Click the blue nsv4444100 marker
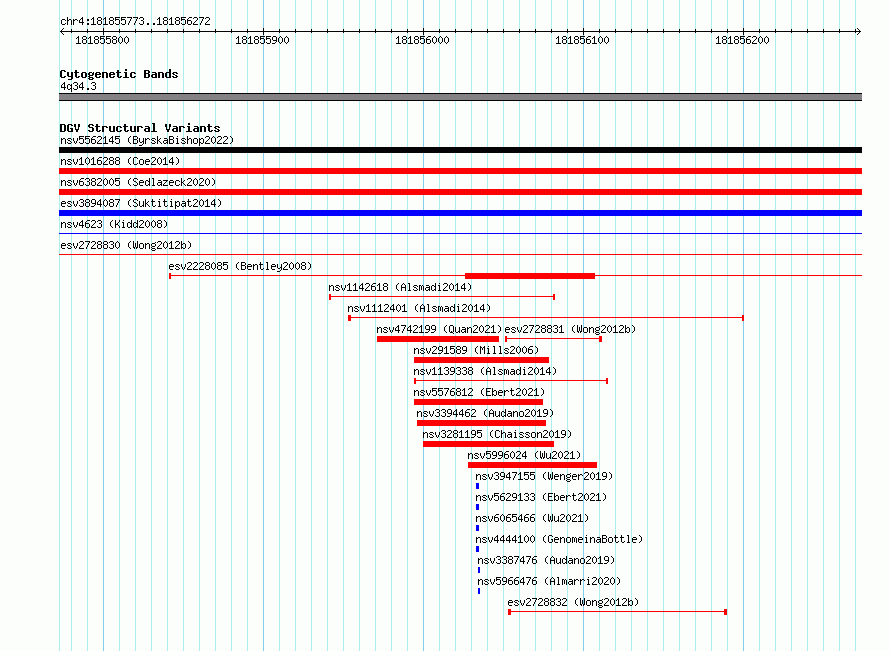The width and height of the screenshot is (890, 651). [x=477, y=549]
